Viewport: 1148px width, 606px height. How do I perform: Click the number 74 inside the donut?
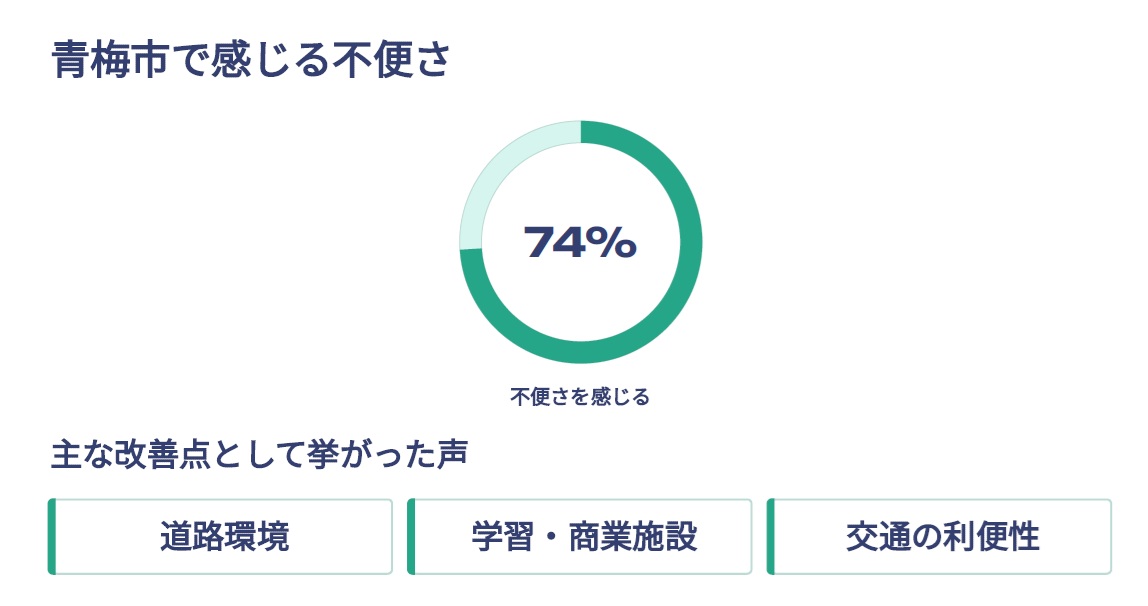tap(556, 242)
